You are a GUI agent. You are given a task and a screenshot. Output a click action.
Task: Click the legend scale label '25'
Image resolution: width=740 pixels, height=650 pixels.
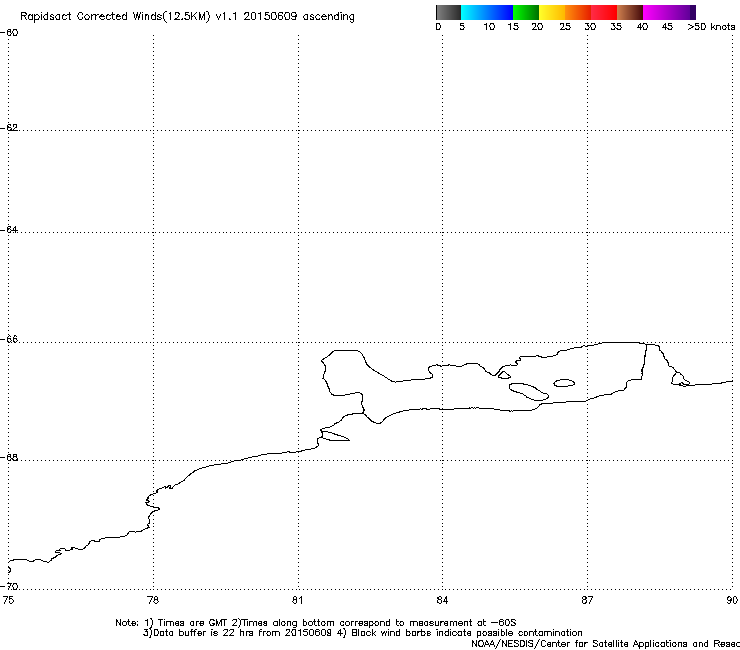coord(565,27)
